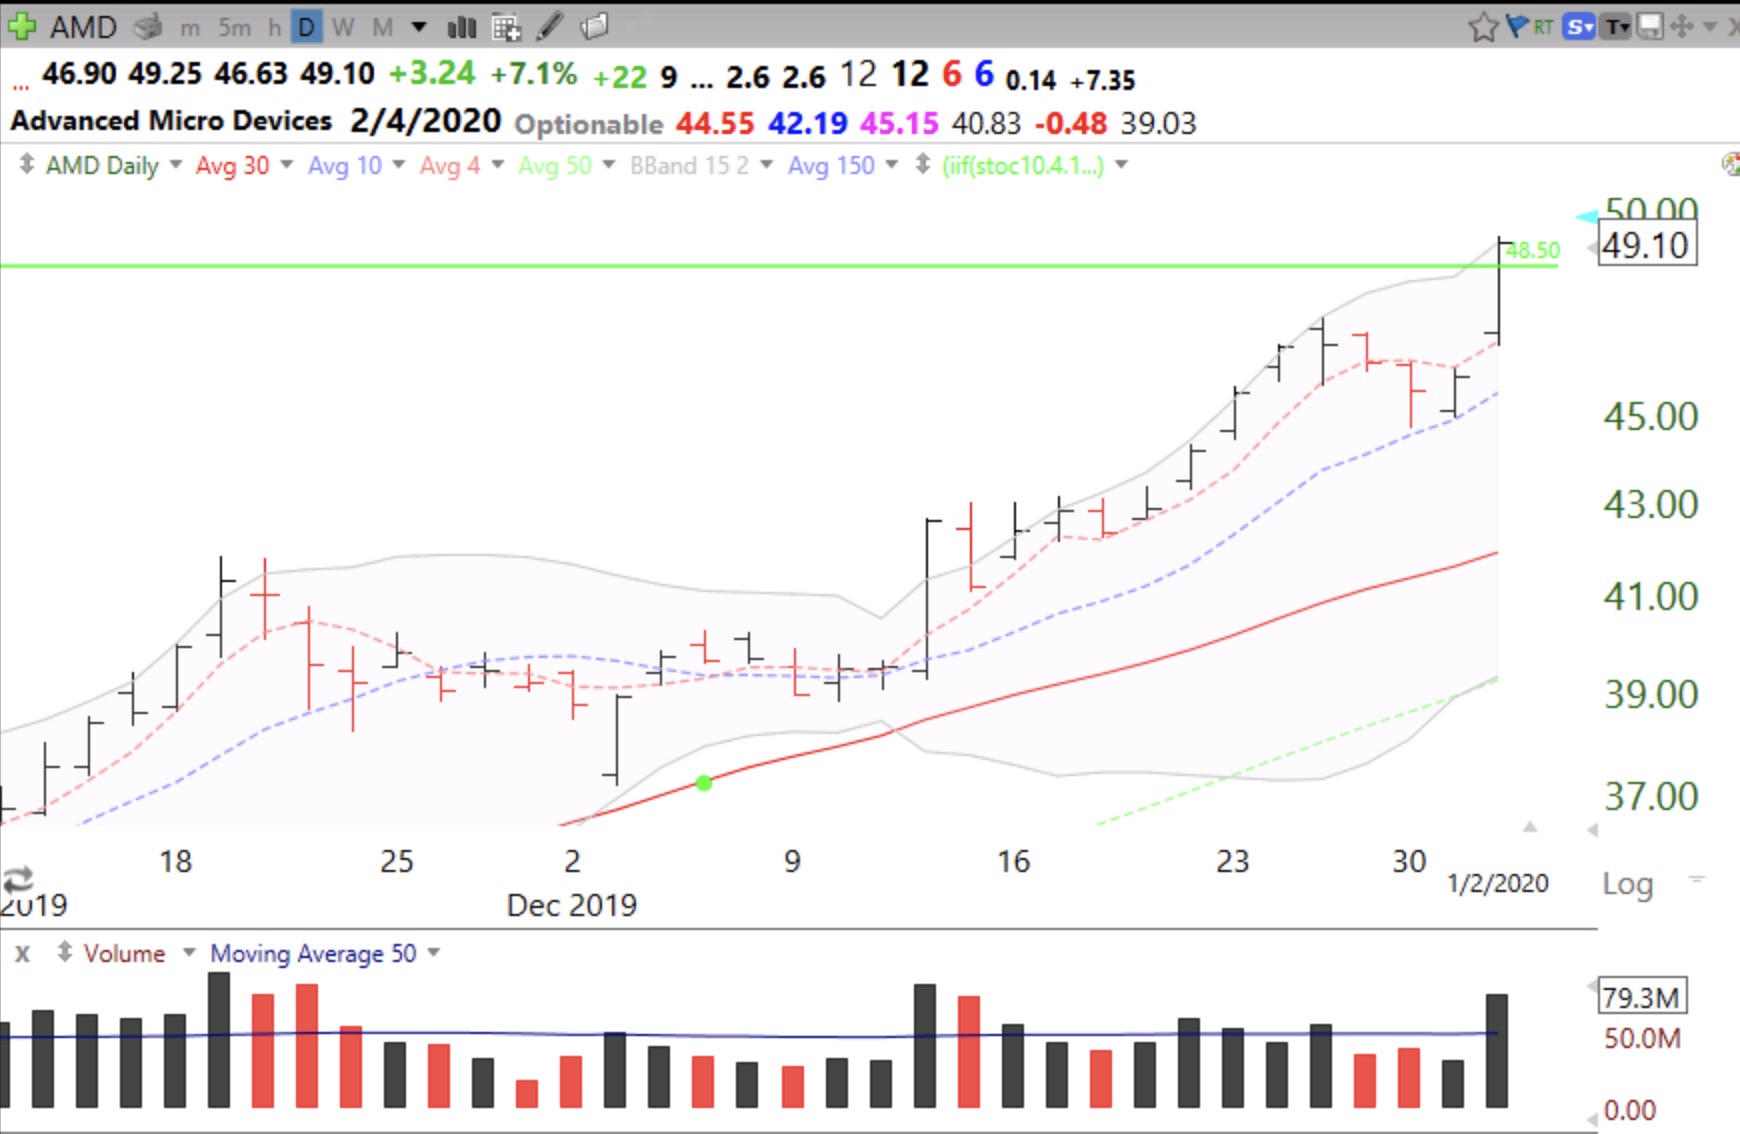Screen dimensions: 1740x1134
Task: Open the Avg 150 dropdown arrow
Action: coord(891,164)
